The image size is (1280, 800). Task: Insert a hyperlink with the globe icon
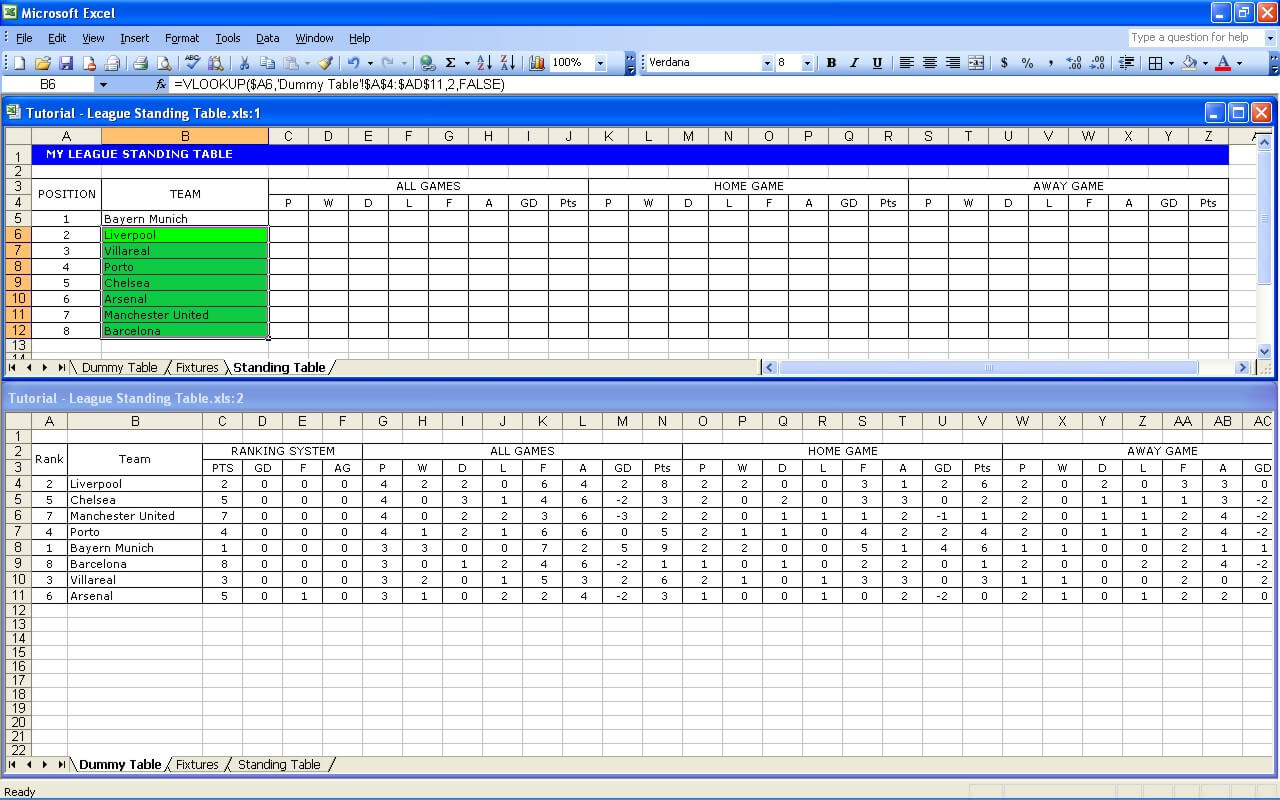427,63
